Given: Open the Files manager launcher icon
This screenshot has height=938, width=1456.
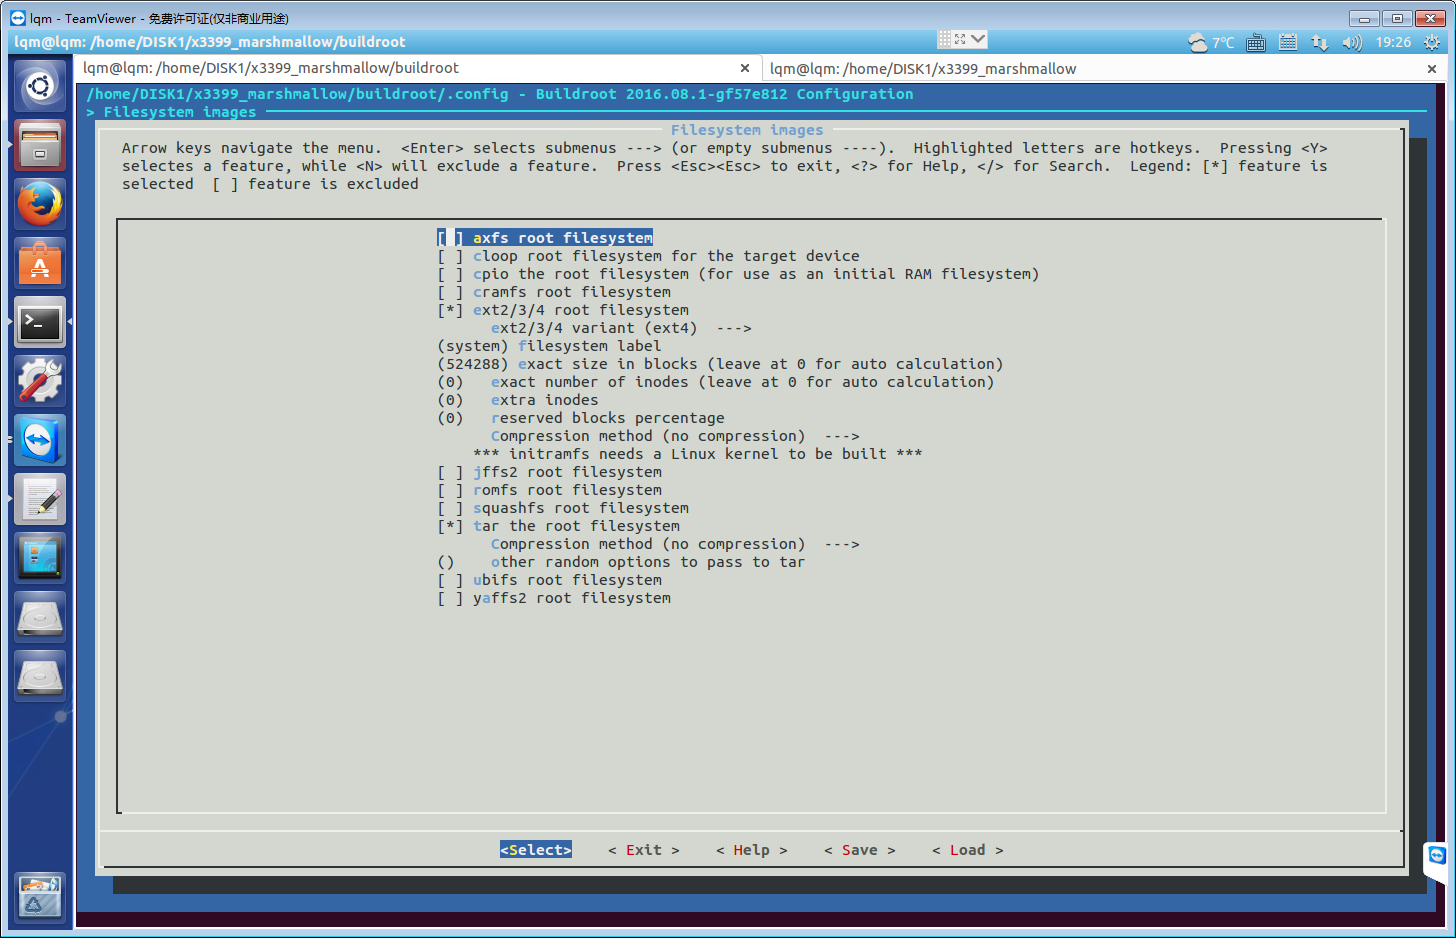Looking at the screenshot, I should (40, 145).
